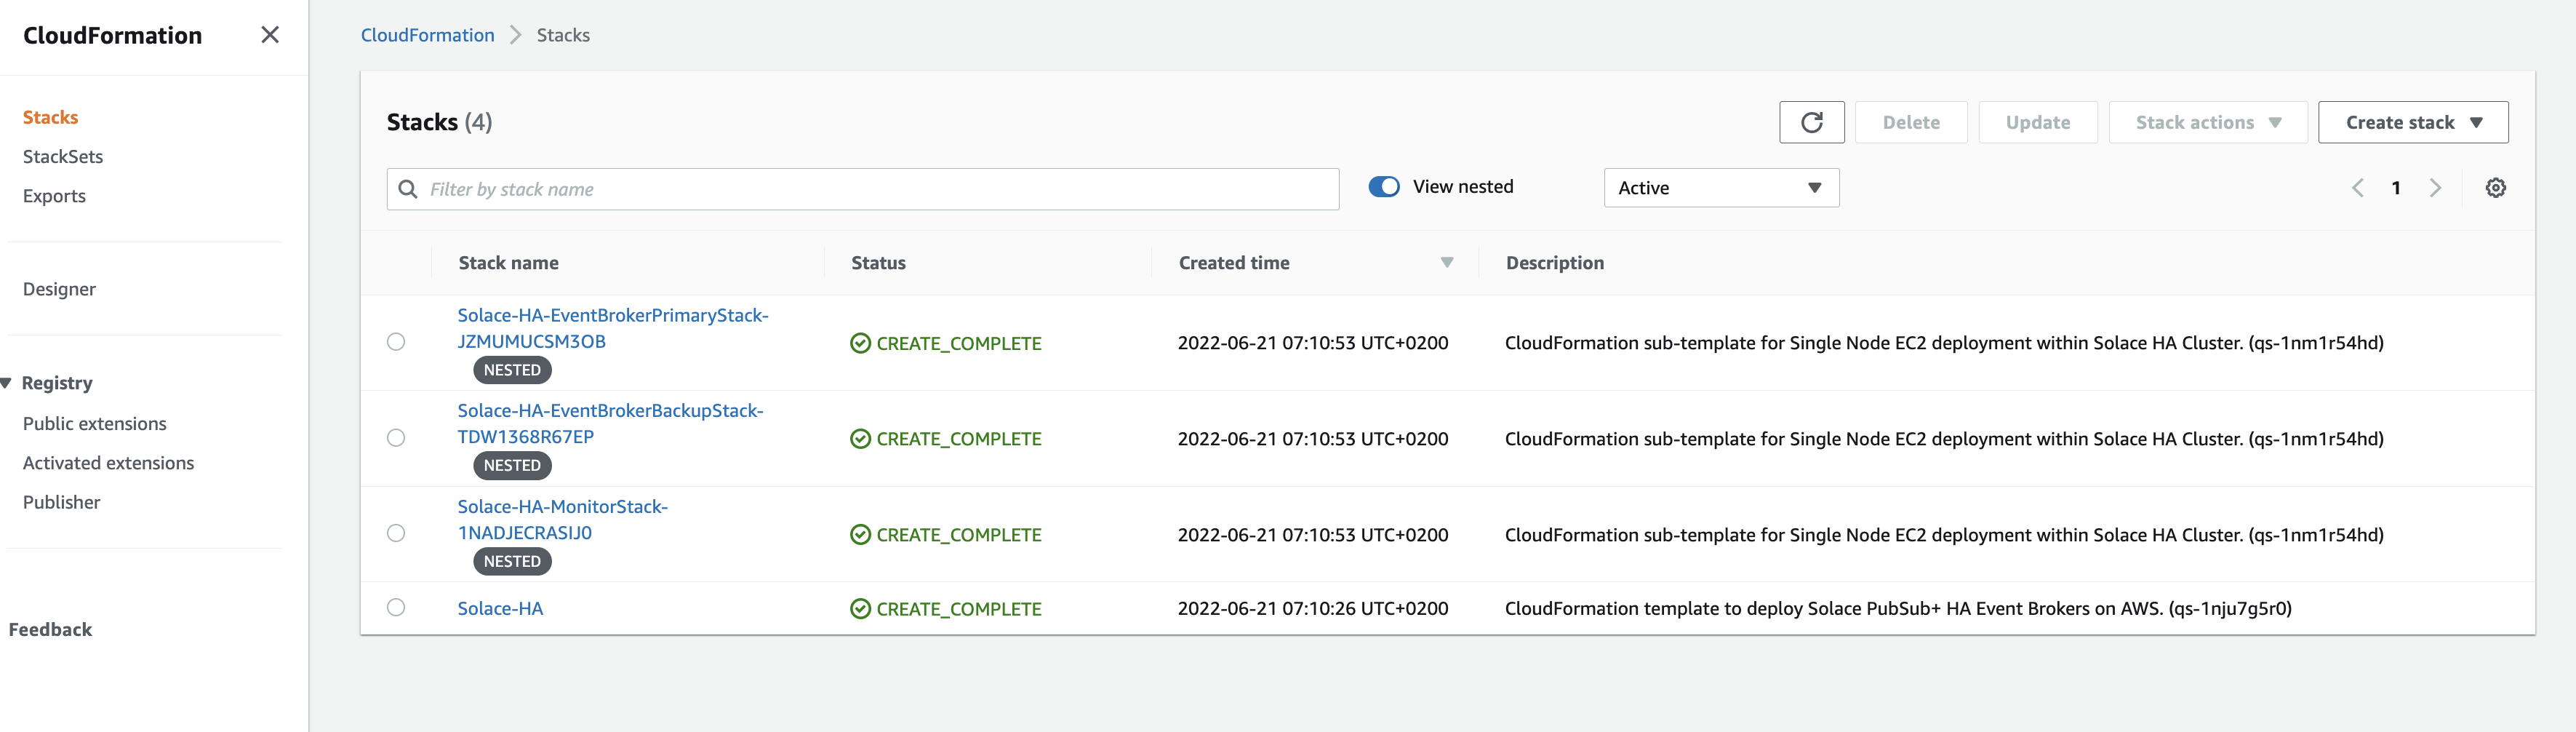
Task: Click the Description column header
Action: pyautogui.click(x=1555, y=263)
